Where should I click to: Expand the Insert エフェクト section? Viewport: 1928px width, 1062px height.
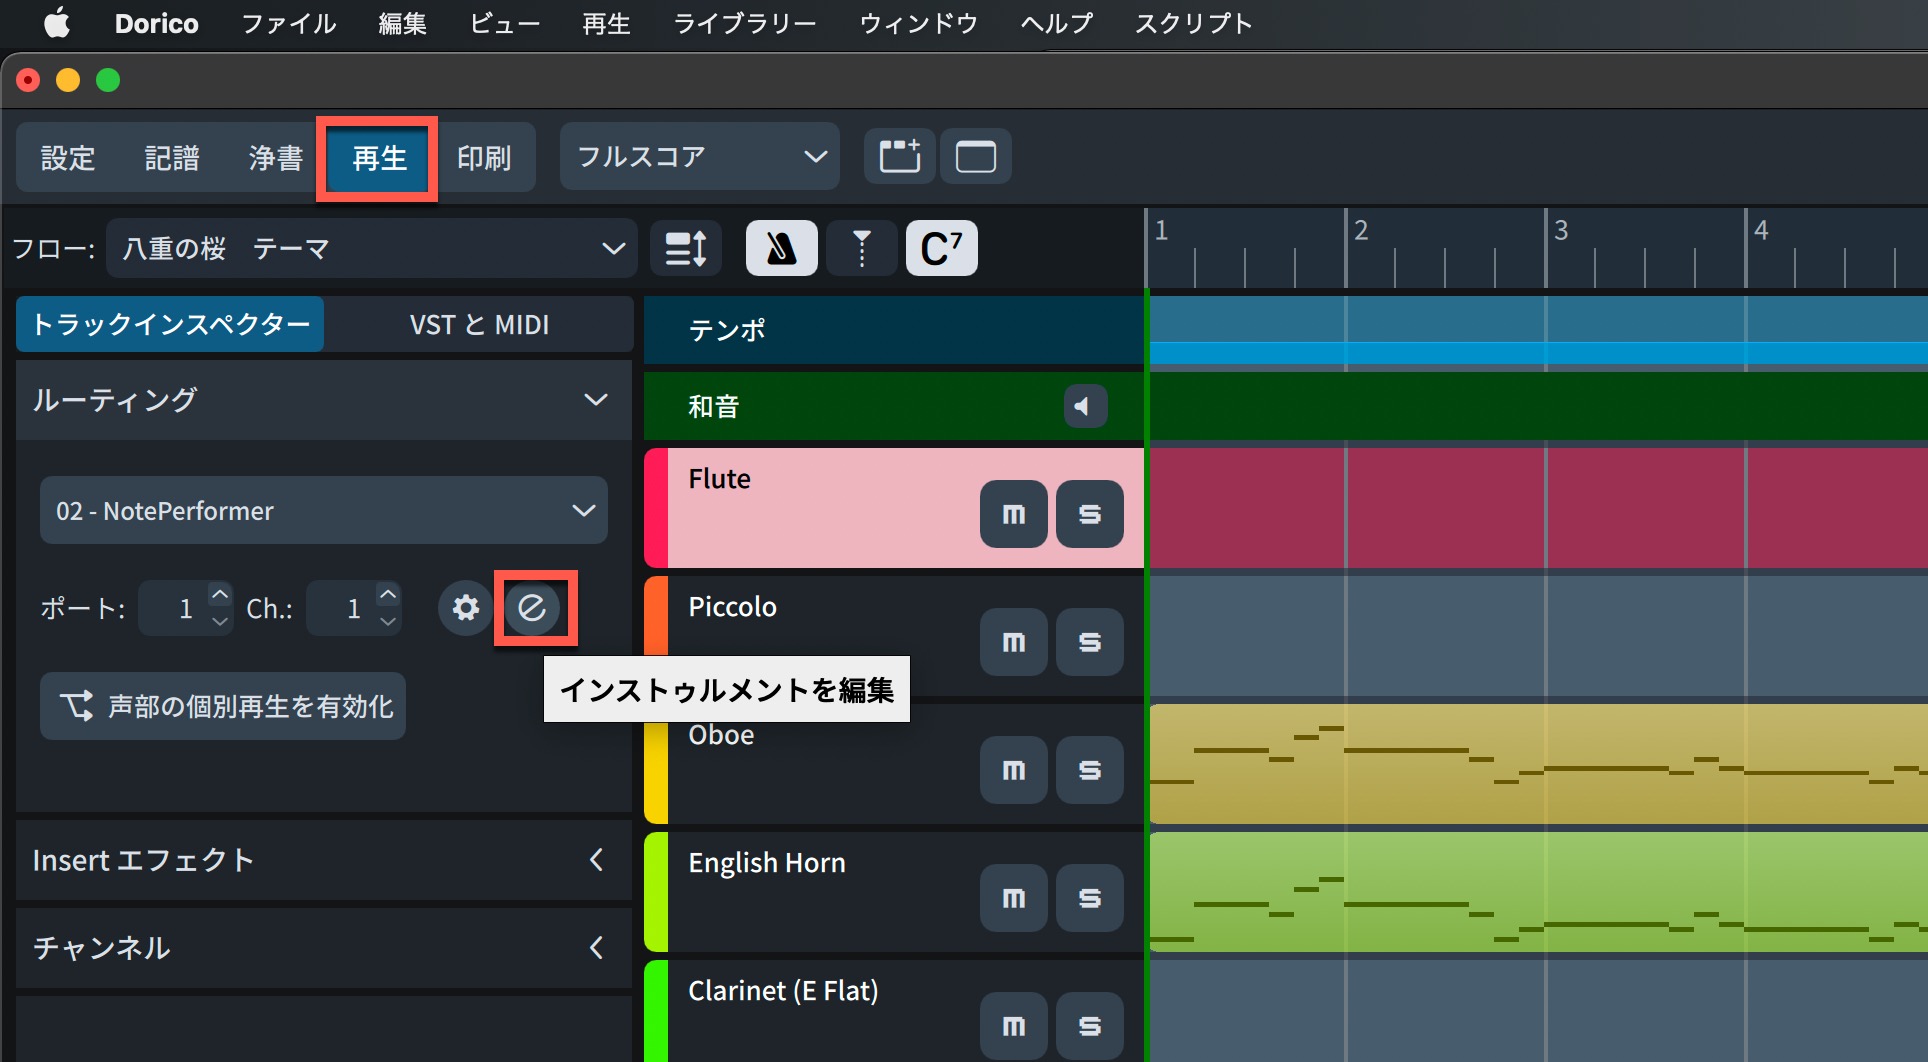[x=596, y=860]
